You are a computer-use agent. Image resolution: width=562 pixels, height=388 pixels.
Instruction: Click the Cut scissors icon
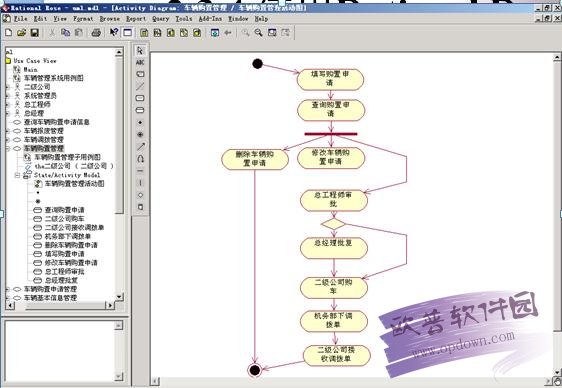[52, 33]
